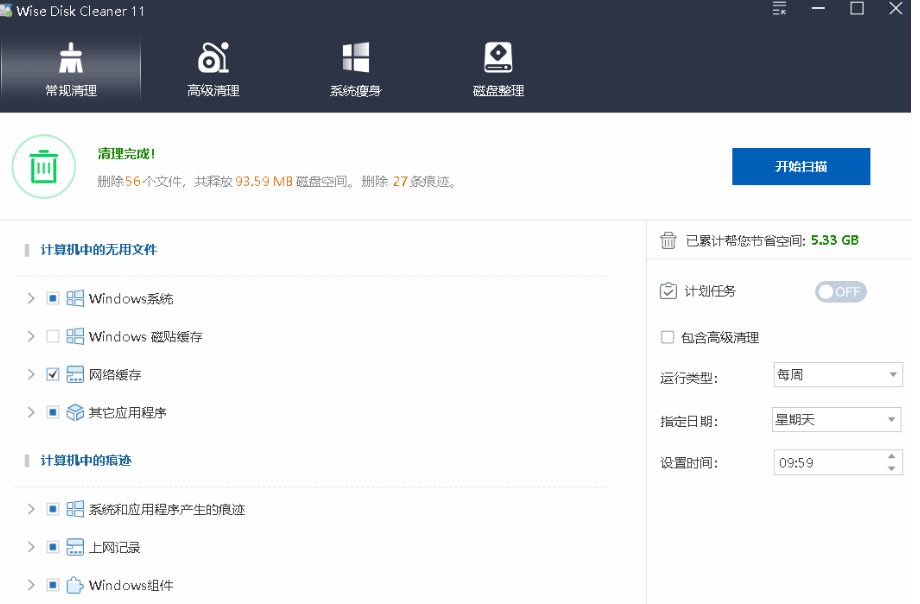The width and height of the screenshot is (920, 604).
Task: Increase the 设置时间 with up arrow
Action: click(x=892, y=456)
